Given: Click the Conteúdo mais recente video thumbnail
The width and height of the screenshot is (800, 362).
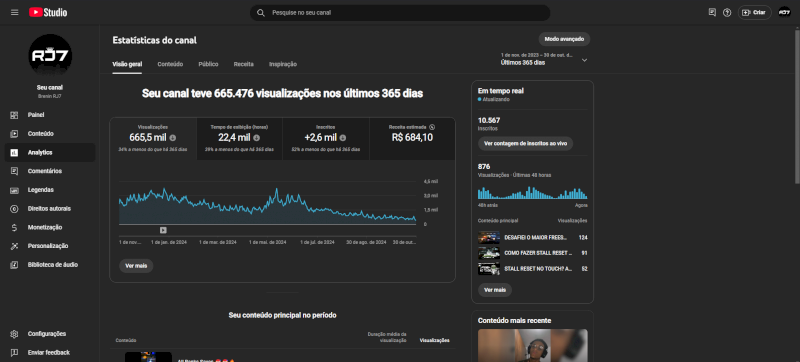Looking at the screenshot, I should click(x=533, y=345).
